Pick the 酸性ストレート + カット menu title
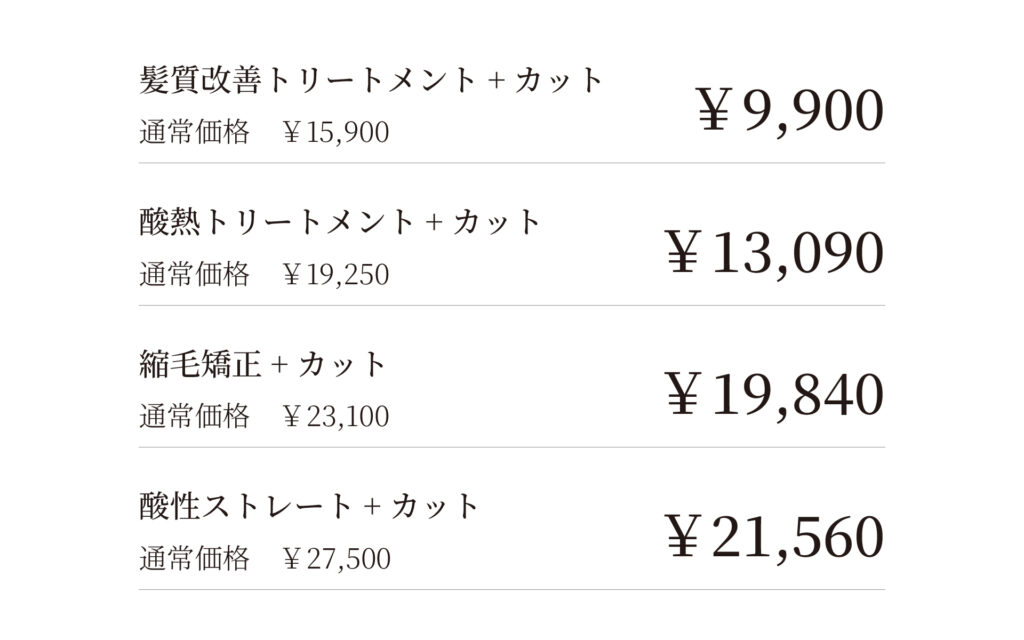 tap(309, 507)
